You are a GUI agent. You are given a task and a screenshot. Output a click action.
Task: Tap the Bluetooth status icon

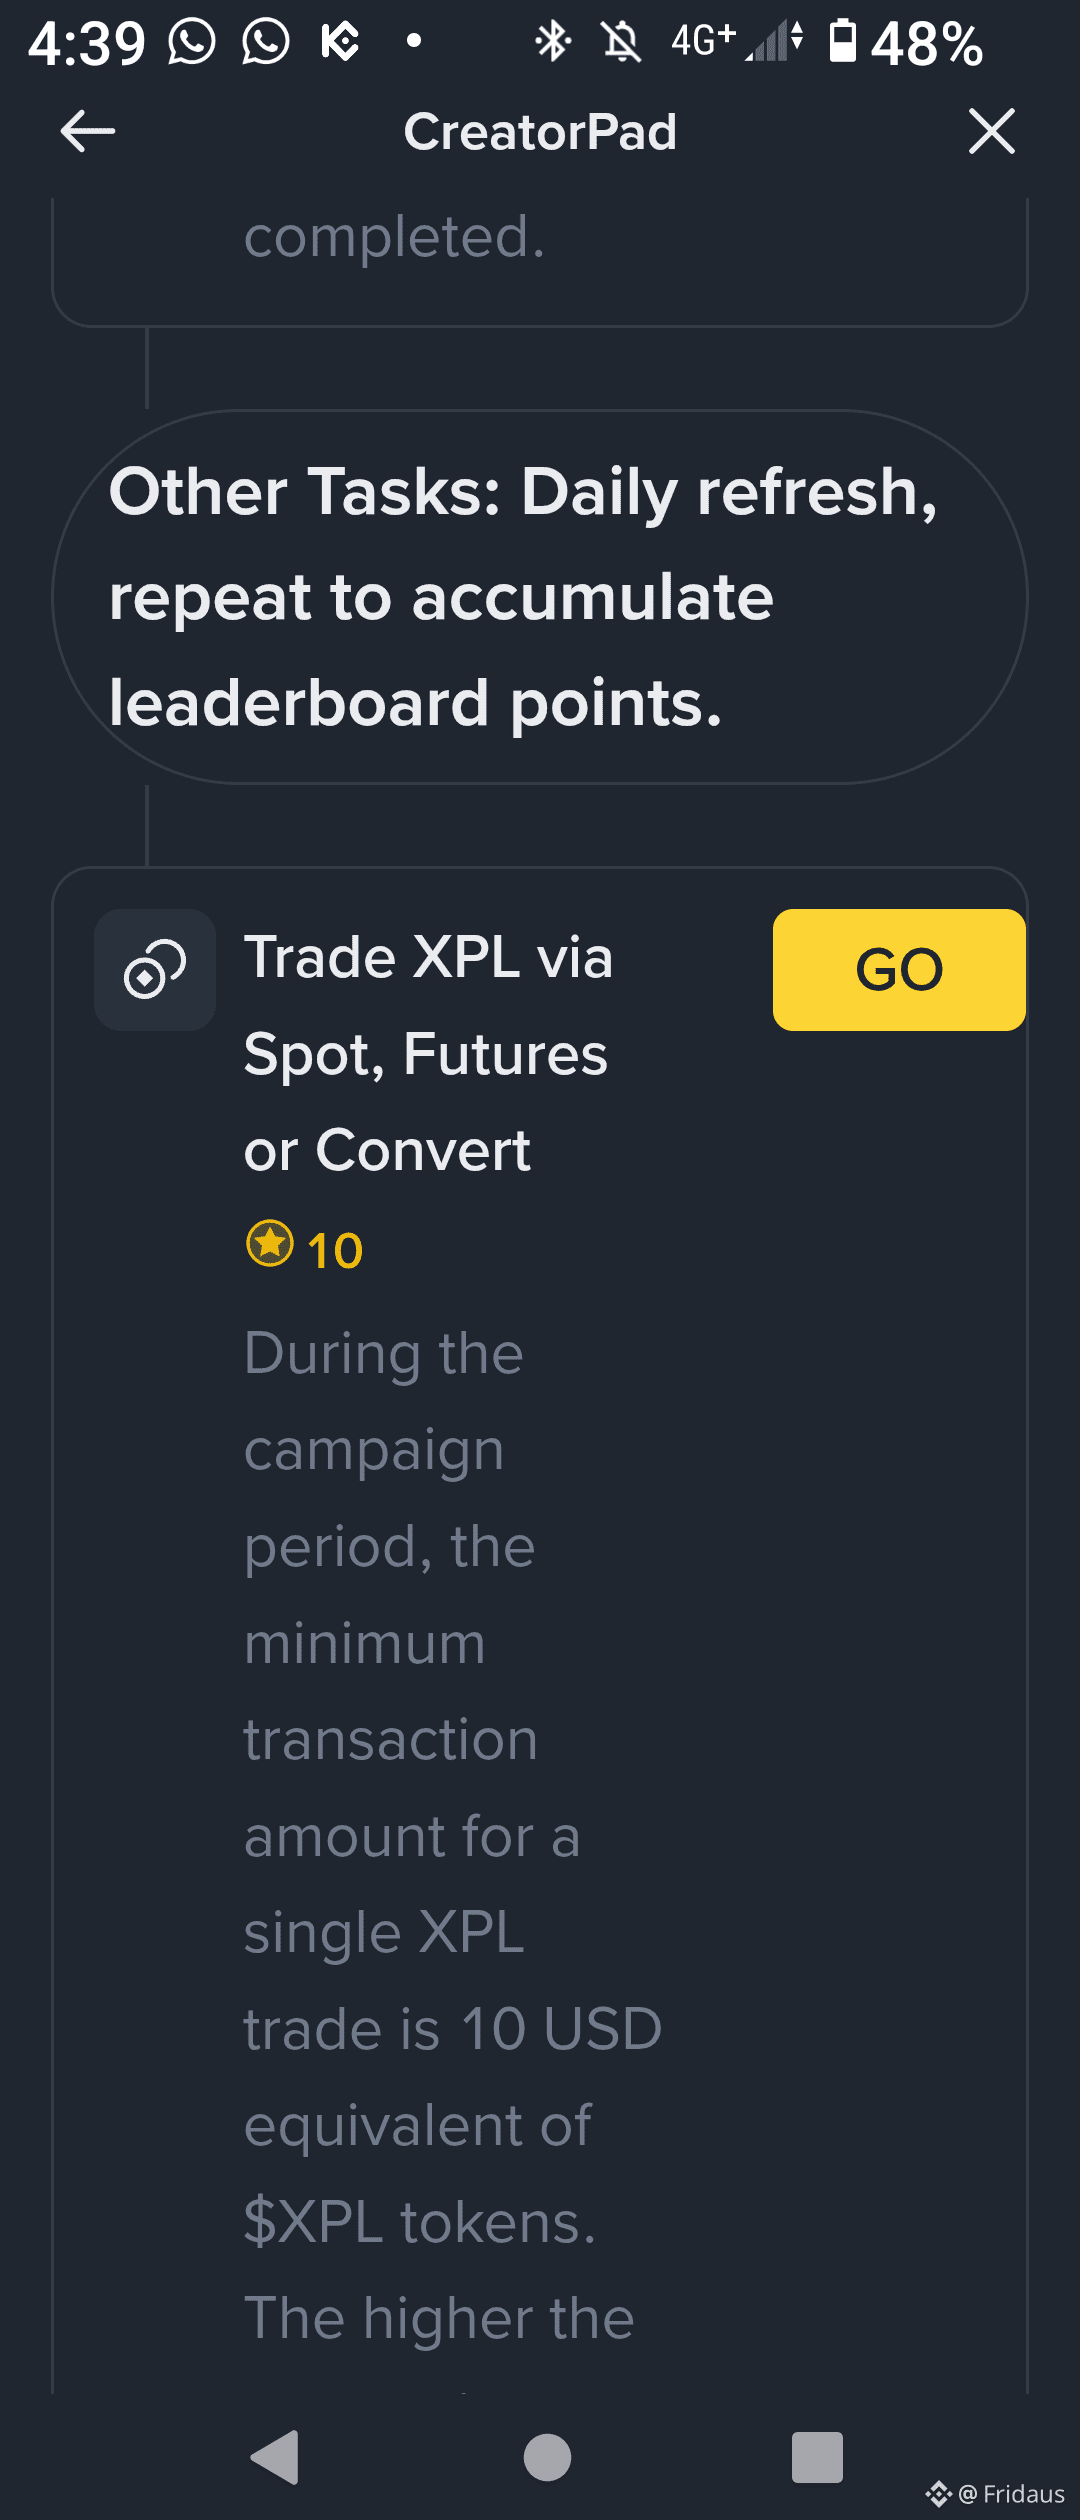(x=553, y=42)
